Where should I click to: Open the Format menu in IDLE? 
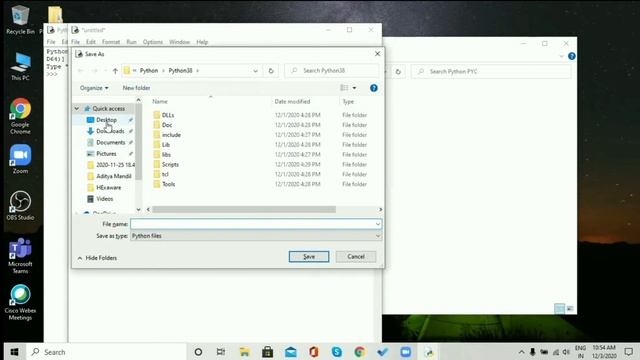[x=111, y=42]
